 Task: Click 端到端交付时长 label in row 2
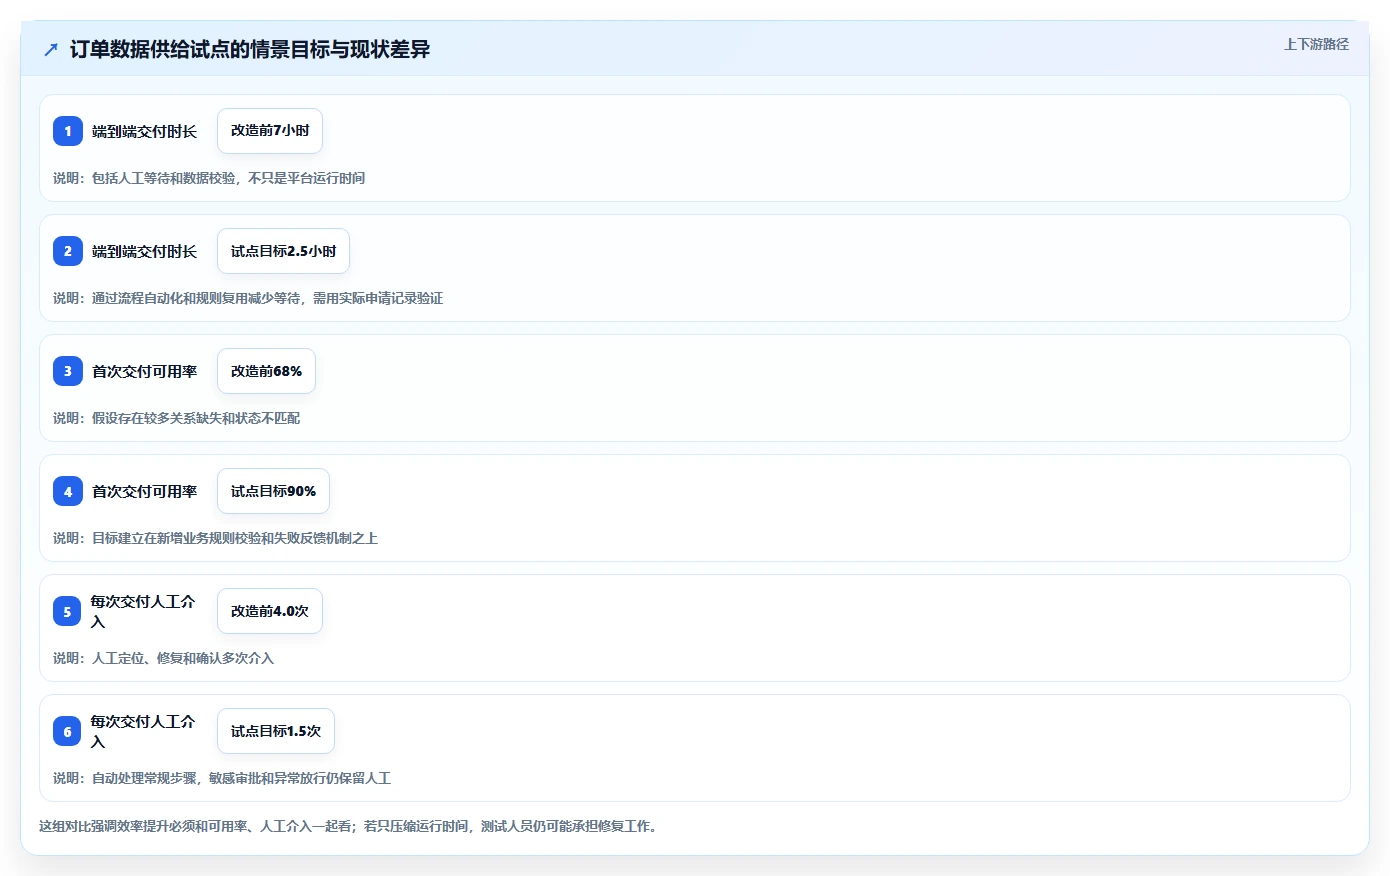tap(145, 251)
